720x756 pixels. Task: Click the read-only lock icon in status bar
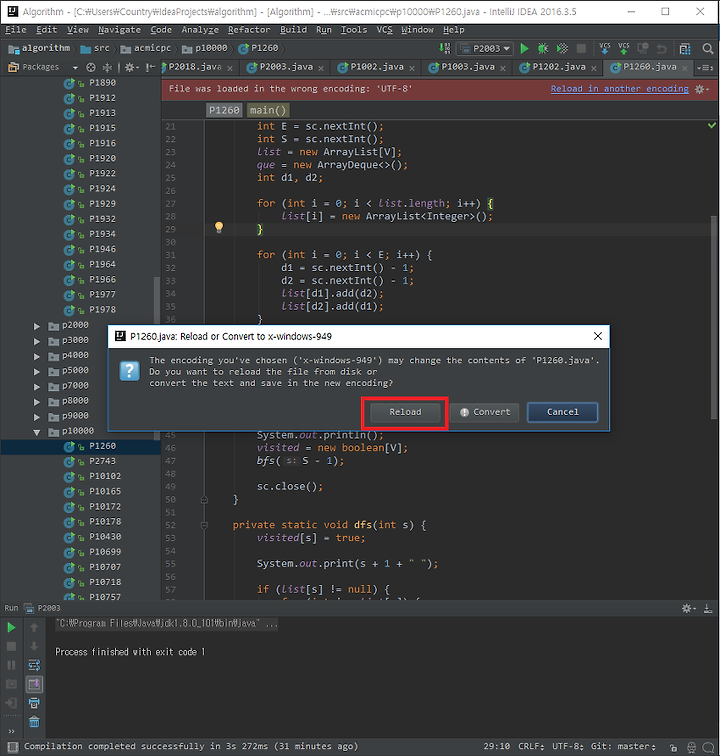[673, 747]
